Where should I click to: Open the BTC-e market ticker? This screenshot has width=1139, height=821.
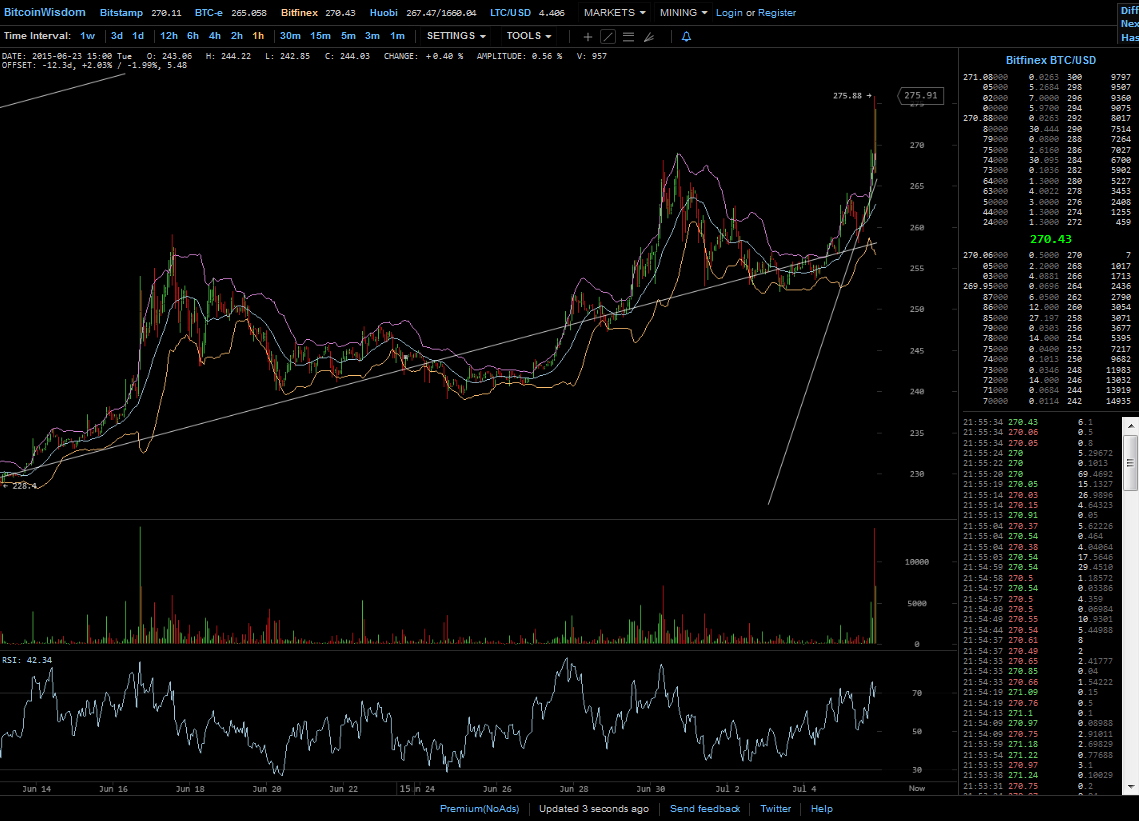tap(230, 13)
